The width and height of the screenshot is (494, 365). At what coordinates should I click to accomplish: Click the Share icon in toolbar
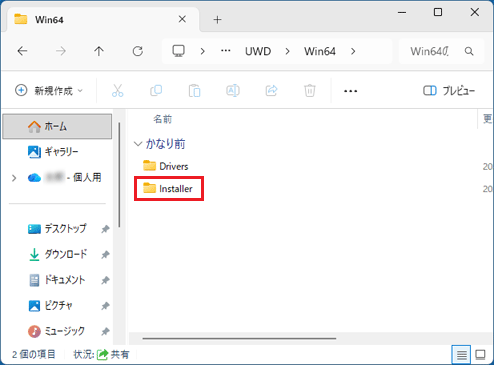(271, 91)
